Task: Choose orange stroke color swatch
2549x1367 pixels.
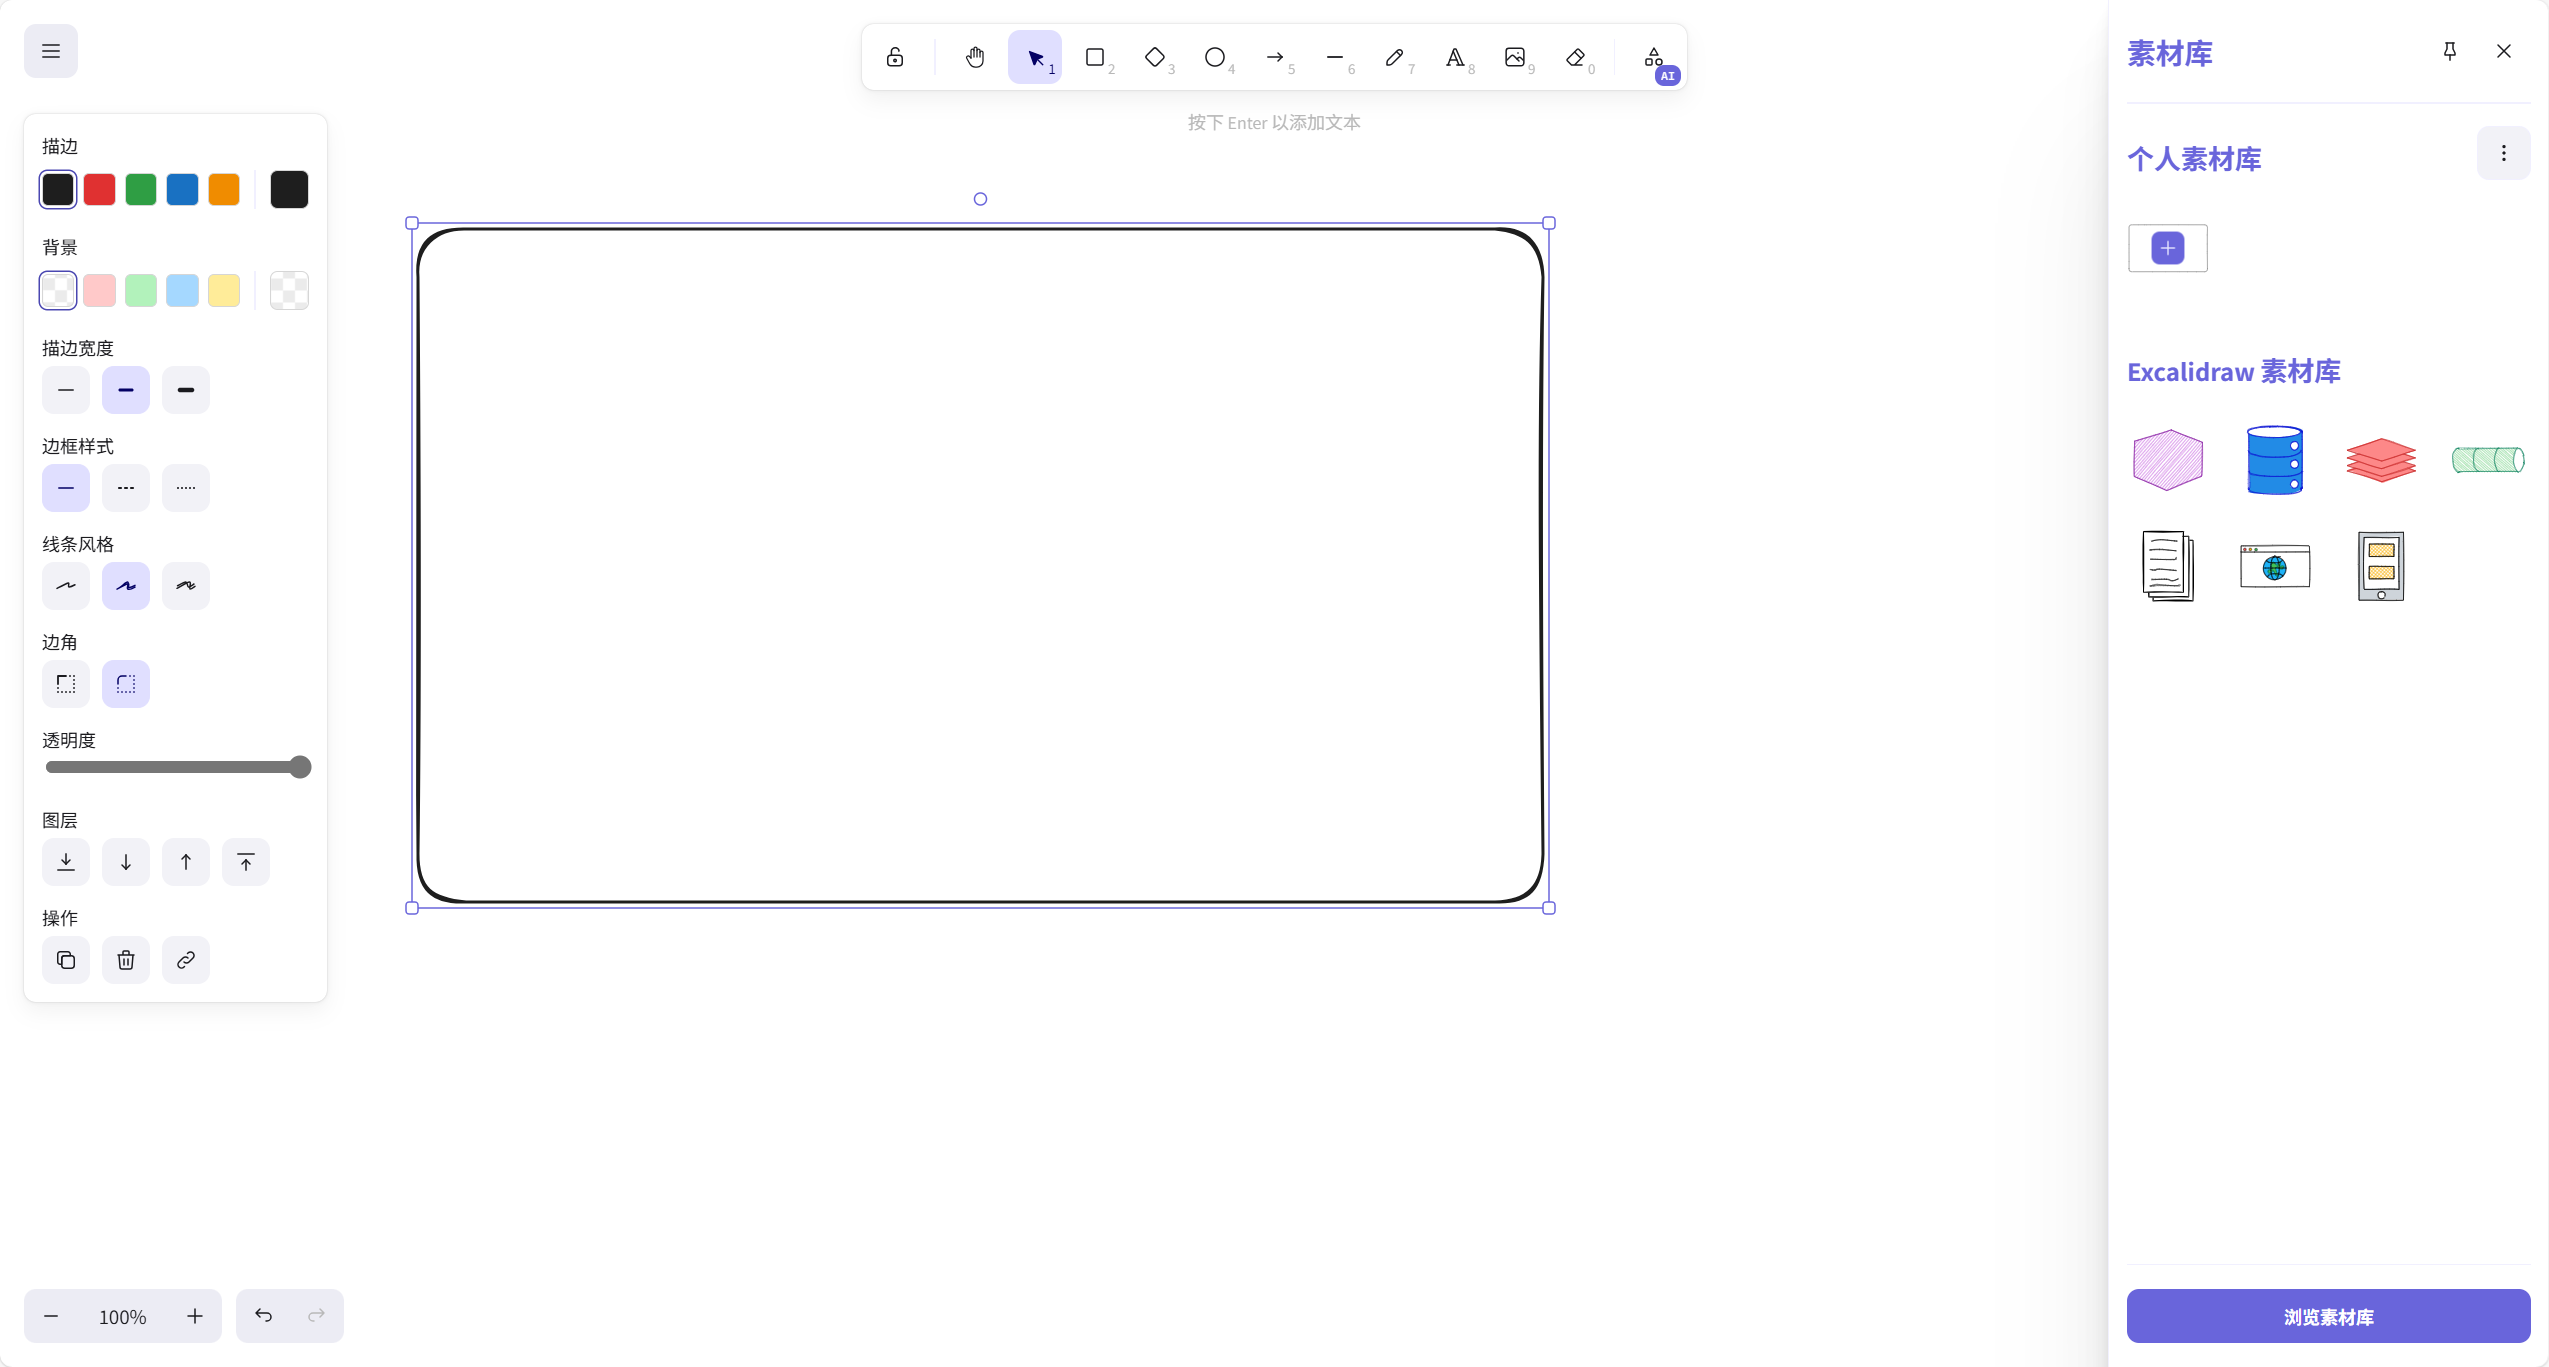Action: [224, 189]
